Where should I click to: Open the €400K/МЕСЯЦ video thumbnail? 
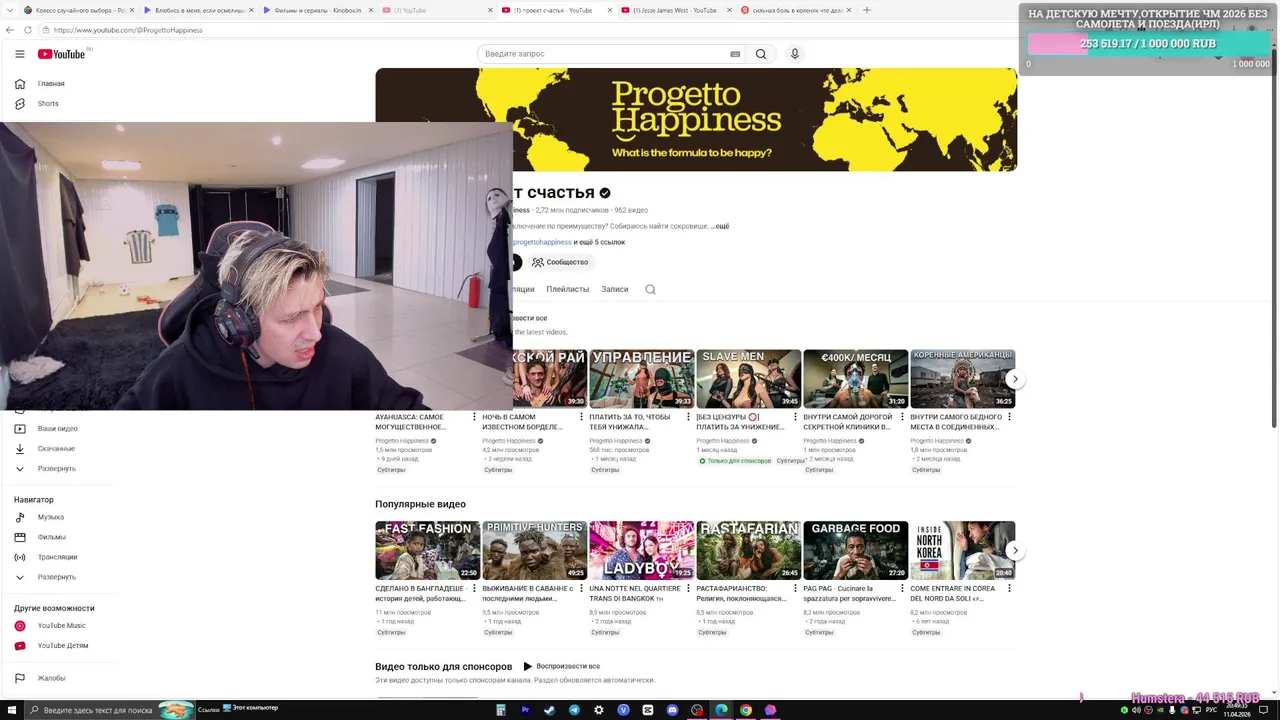[x=855, y=379]
